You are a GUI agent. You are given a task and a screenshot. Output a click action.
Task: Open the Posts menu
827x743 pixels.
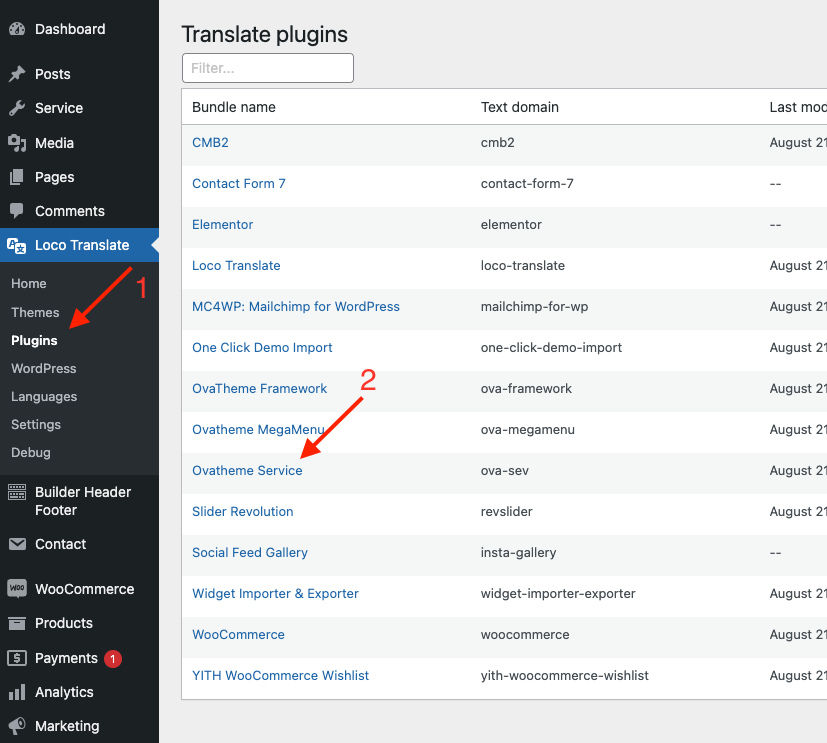pyautogui.click(x=53, y=74)
